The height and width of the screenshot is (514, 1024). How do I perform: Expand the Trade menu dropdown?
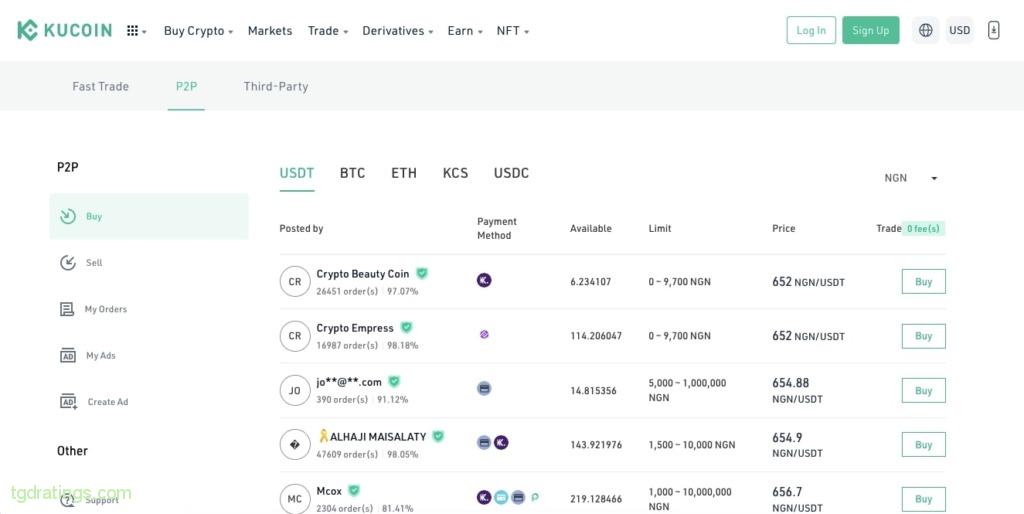coord(328,31)
